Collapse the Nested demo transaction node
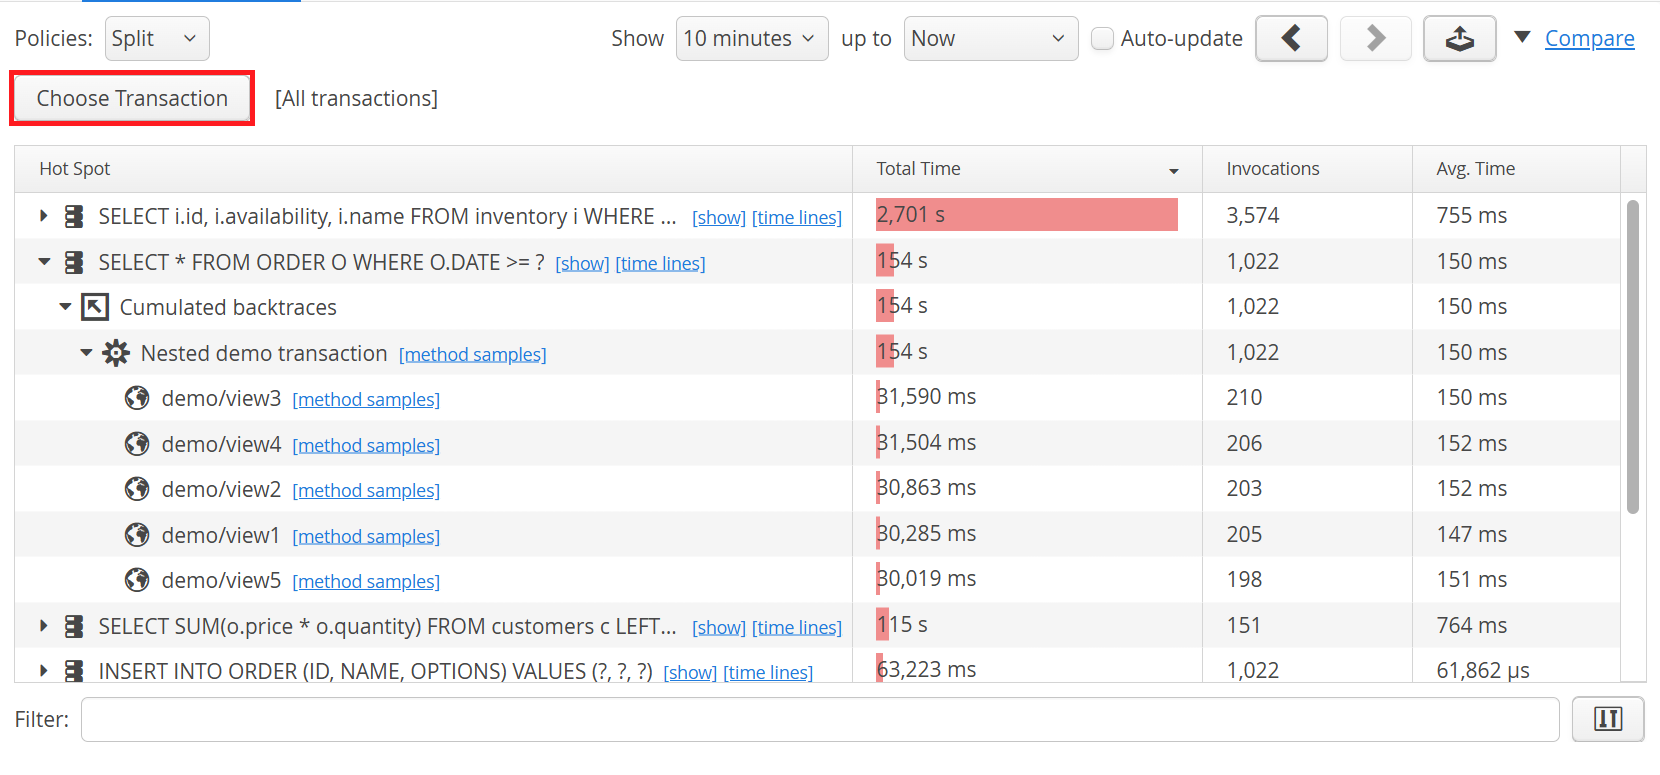Viewport: 1660px width, 775px height. [86, 353]
